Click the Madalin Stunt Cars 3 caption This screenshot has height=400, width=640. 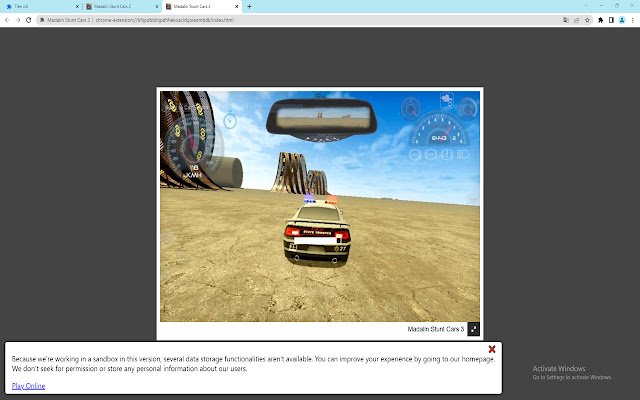(x=436, y=329)
